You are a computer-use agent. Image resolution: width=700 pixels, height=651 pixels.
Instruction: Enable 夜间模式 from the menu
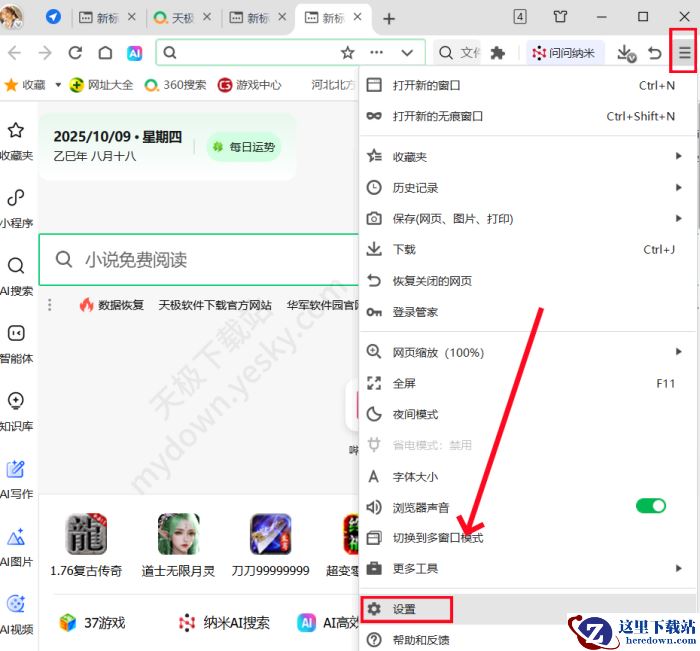pyautogui.click(x=527, y=414)
